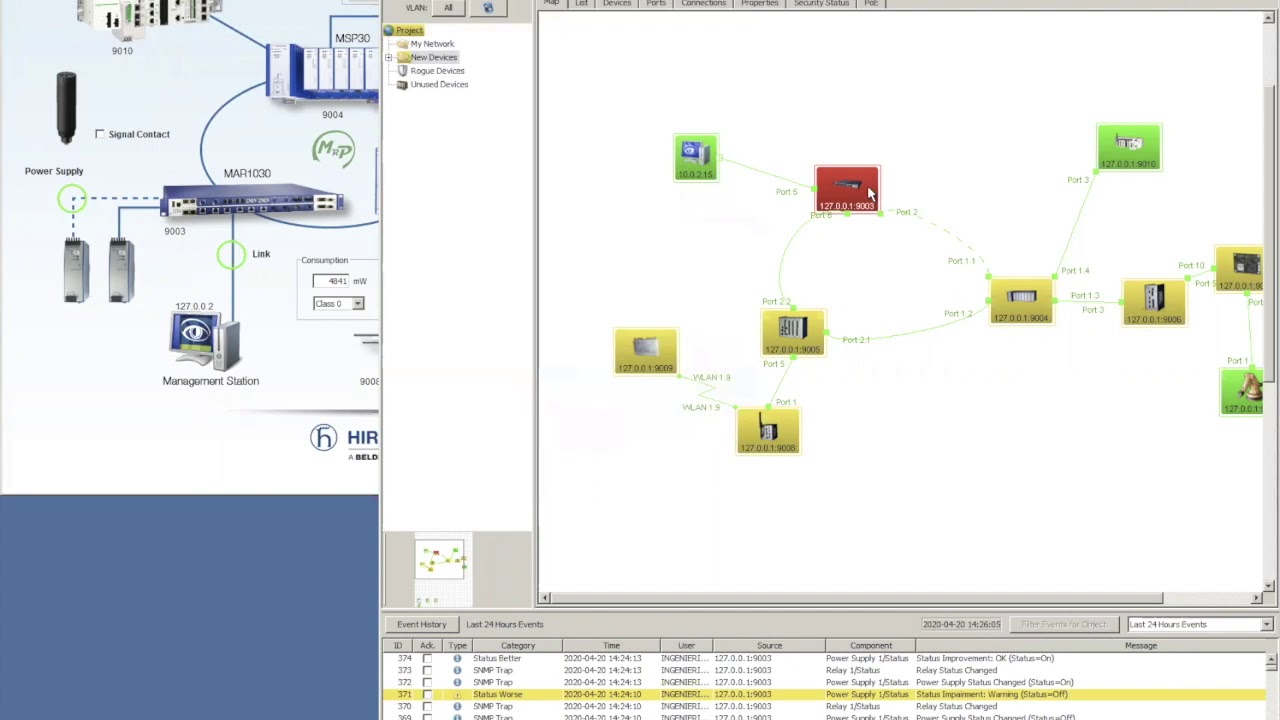Viewport: 1280px width, 720px height.
Task: Select the highlighted Status Worse event row
Action: tap(826, 695)
